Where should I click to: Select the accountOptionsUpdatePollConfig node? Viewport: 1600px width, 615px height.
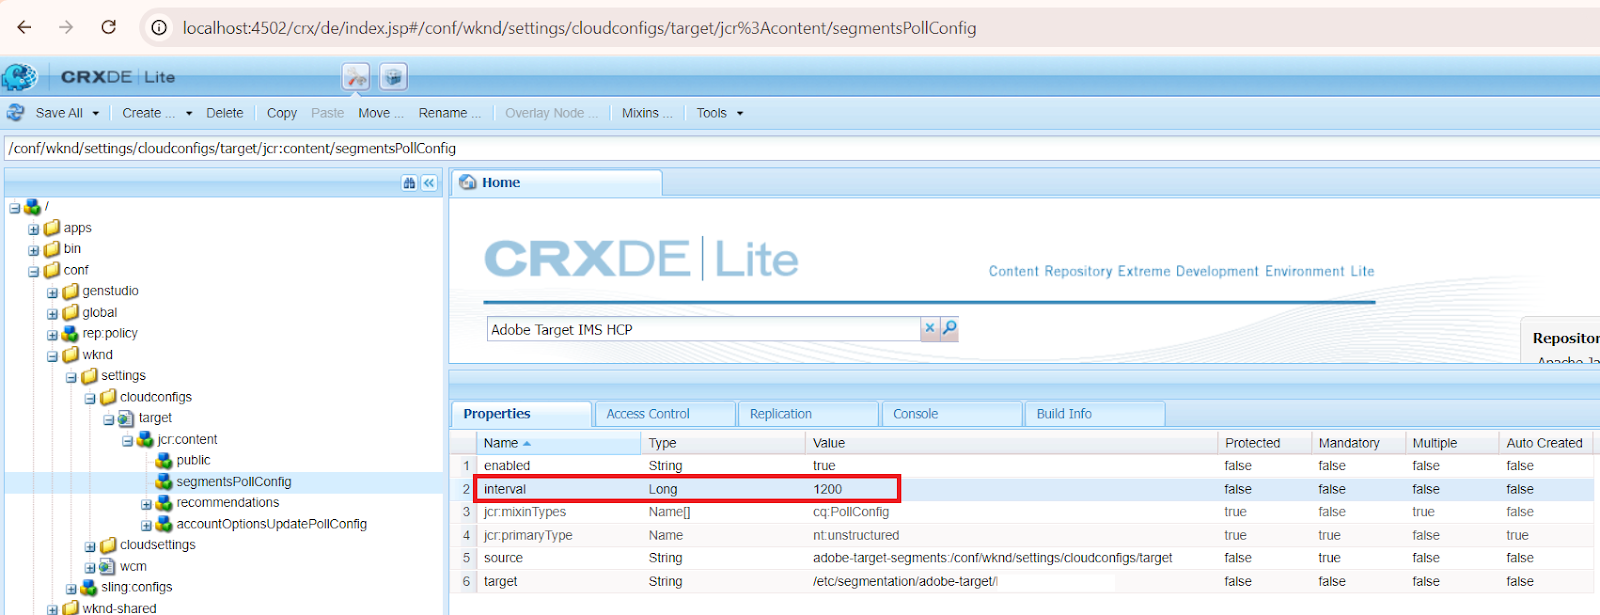pos(272,524)
